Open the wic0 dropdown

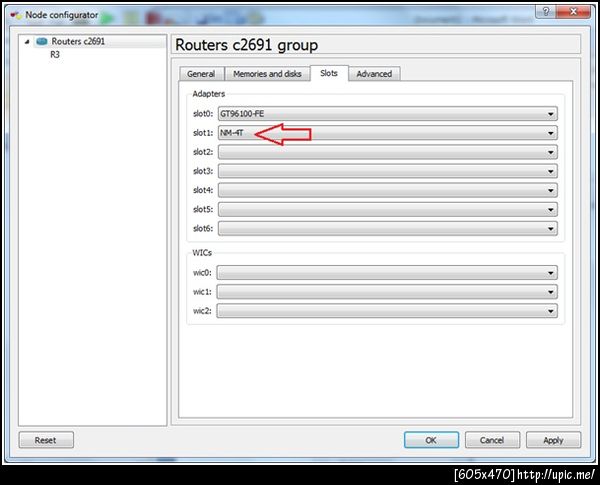coord(387,273)
